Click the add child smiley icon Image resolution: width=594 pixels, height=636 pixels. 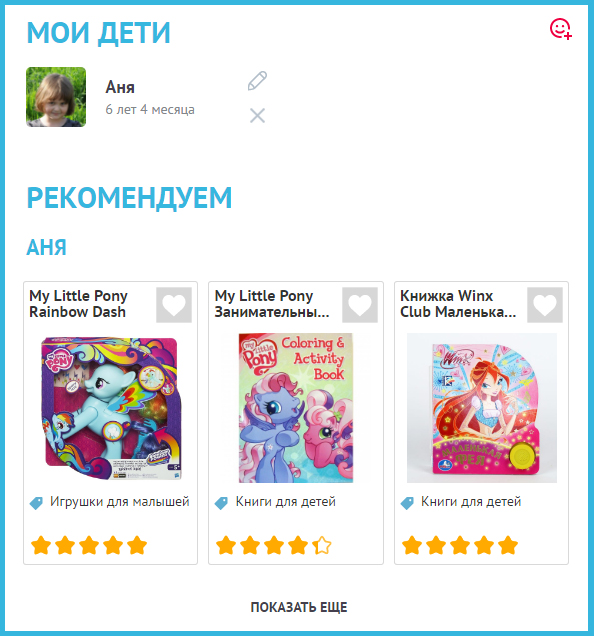(x=561, y=29)
